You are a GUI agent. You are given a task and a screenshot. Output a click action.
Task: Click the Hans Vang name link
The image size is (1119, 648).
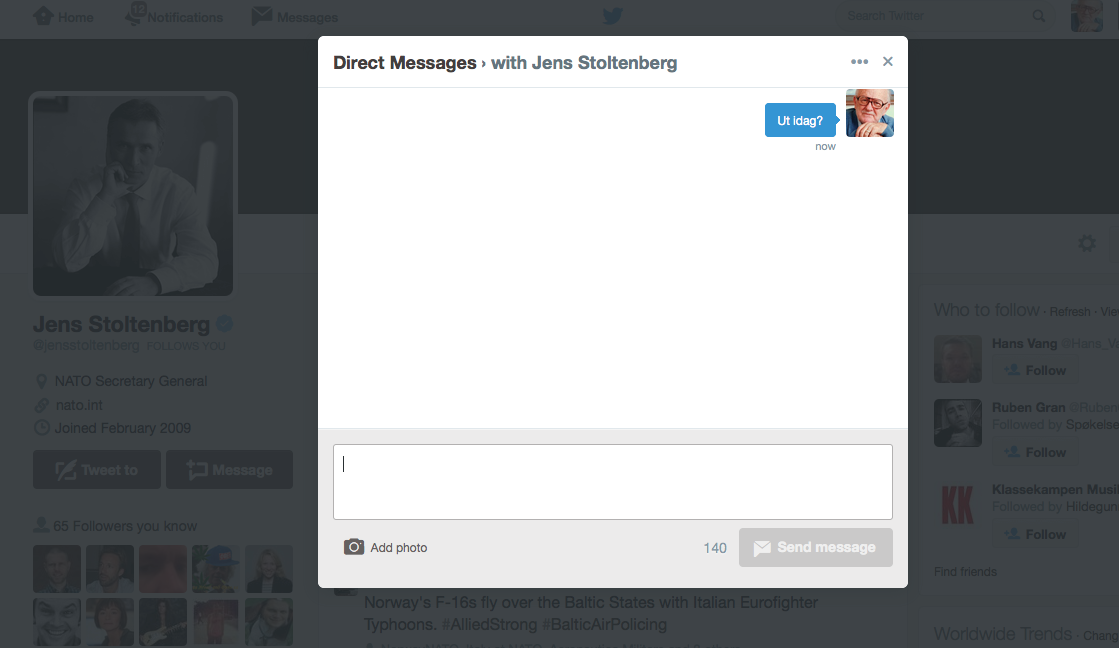1024,343
